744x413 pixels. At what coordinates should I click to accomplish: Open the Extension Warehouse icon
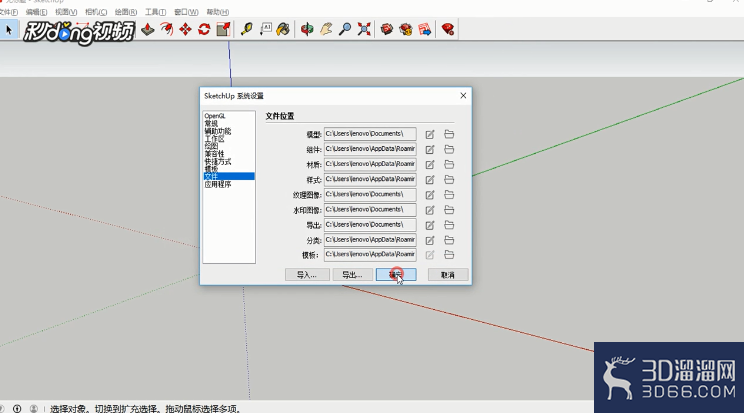pos(406,29)
